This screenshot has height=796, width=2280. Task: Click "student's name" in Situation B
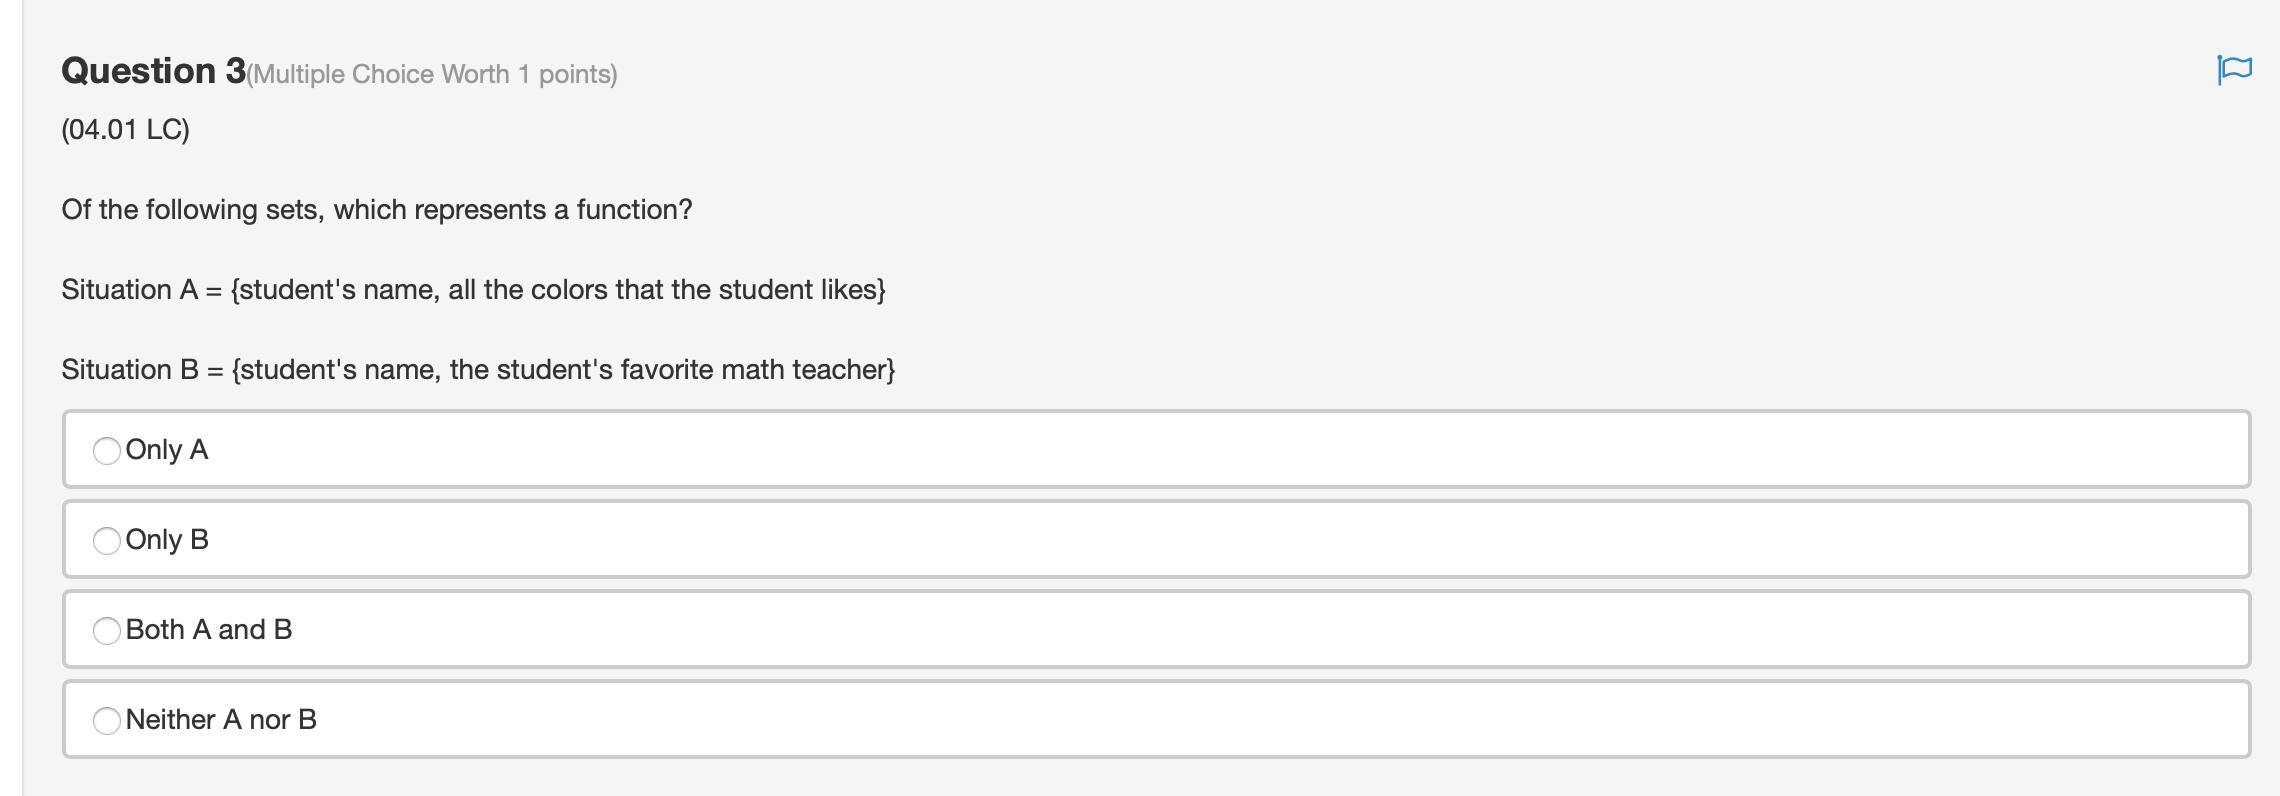coord(339,370)
